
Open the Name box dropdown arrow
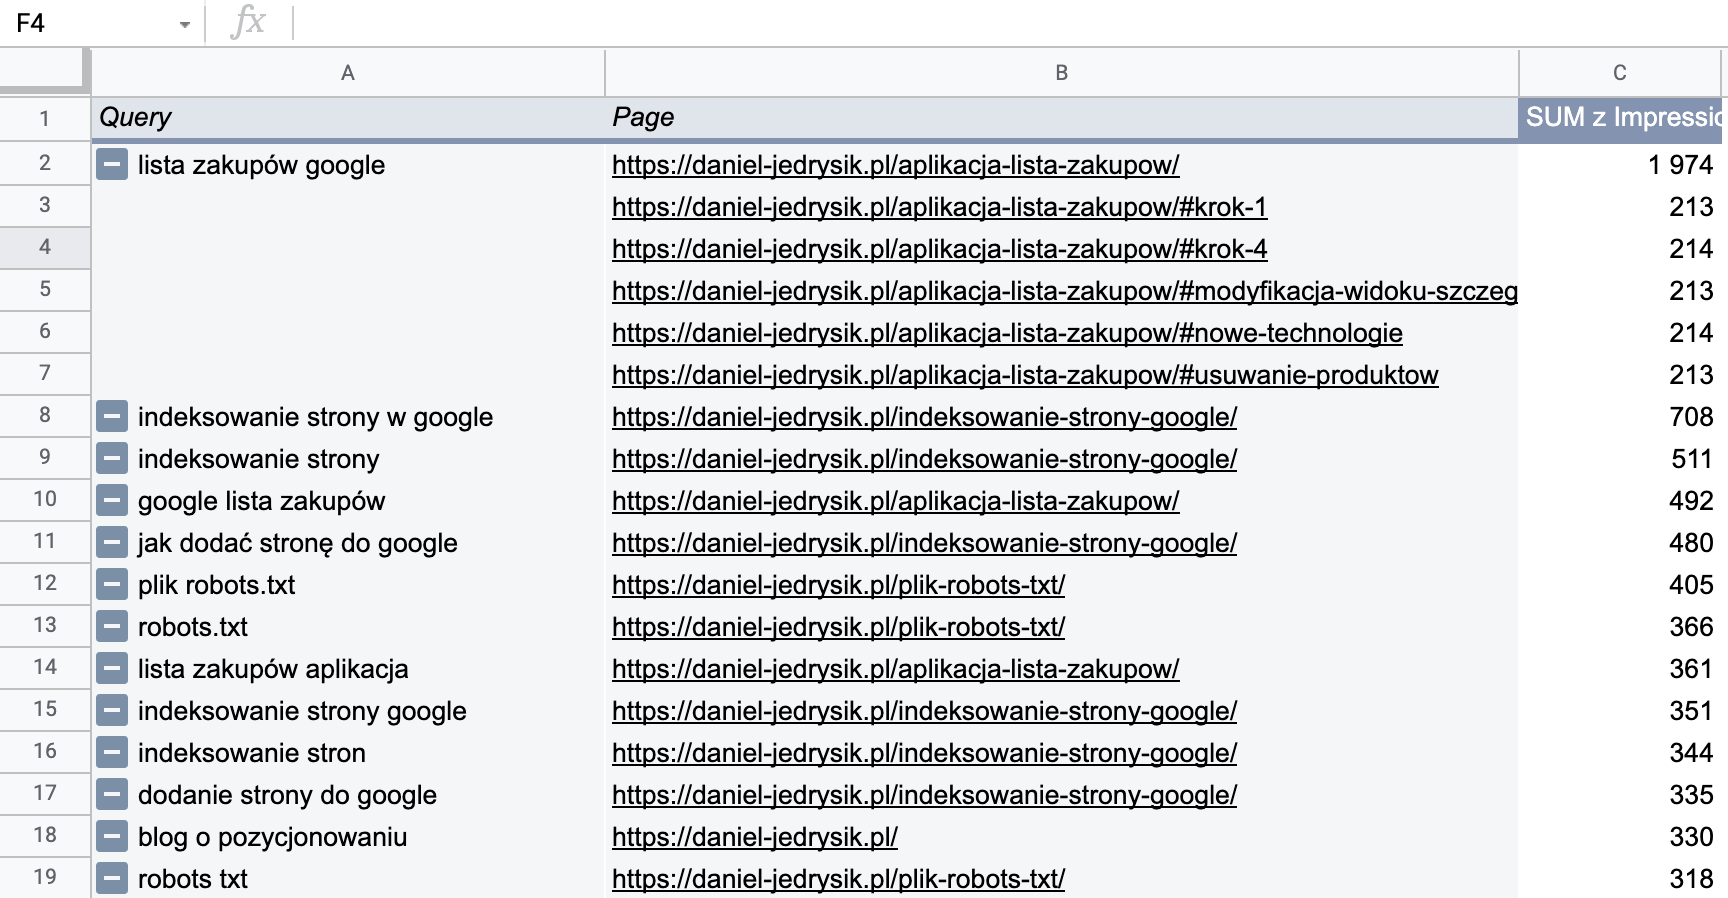185,25
